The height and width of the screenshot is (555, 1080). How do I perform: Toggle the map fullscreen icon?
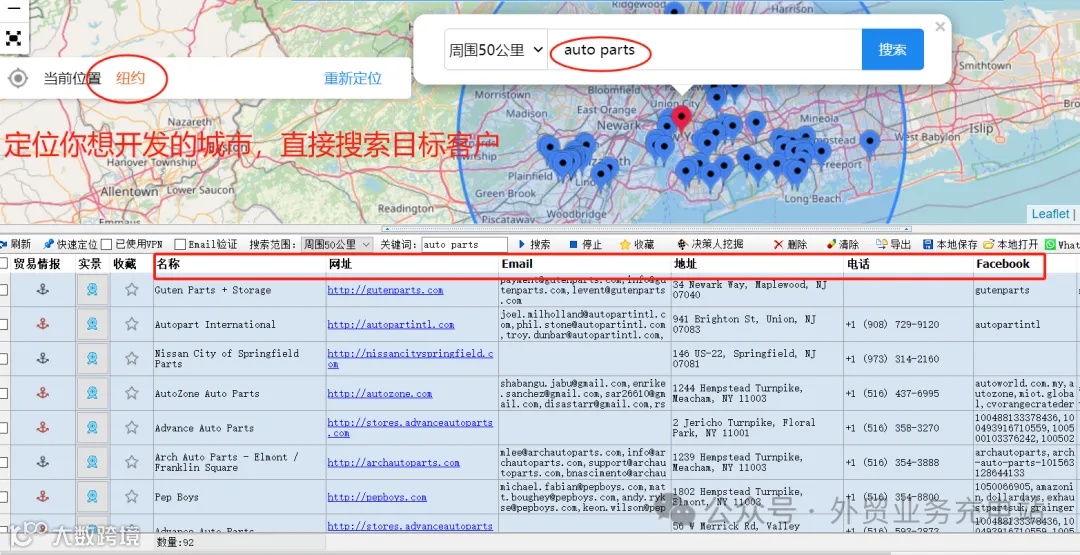click(13, 38)
